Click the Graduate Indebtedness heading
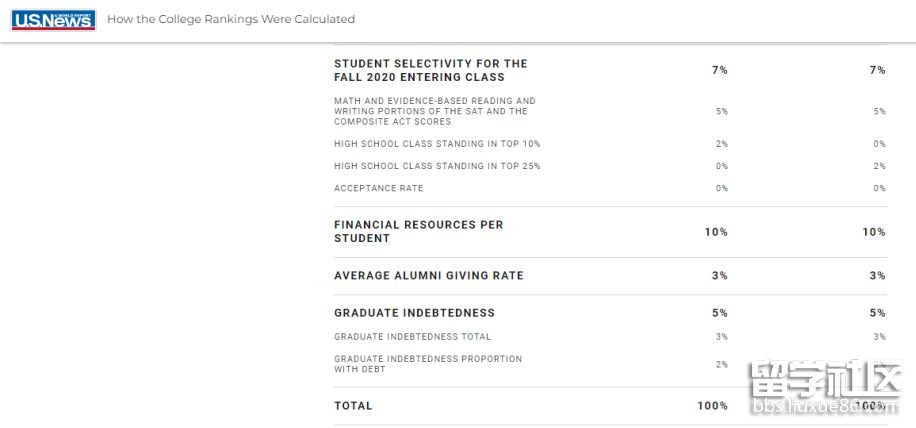This screenshot has height=428, width=916. click(414, 313)
